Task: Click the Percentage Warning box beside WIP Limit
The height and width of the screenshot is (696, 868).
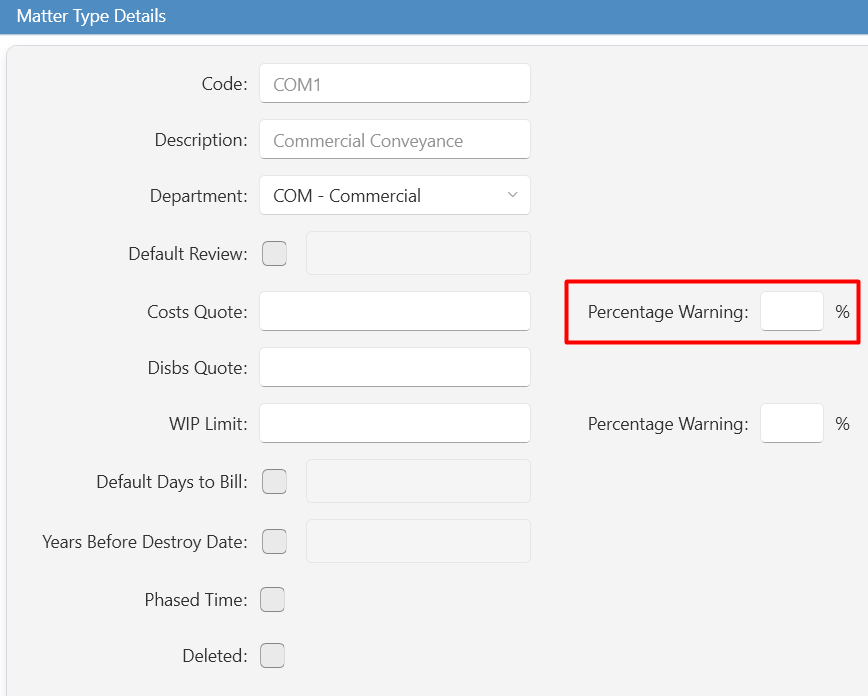Action: [x=792, y=424]
